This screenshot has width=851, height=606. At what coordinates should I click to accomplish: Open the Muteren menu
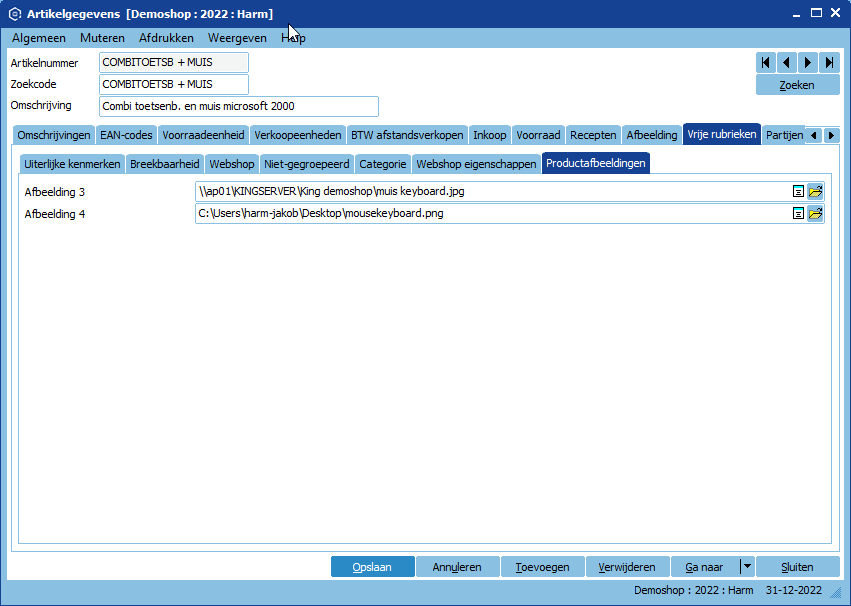click(x=102, y=38)
